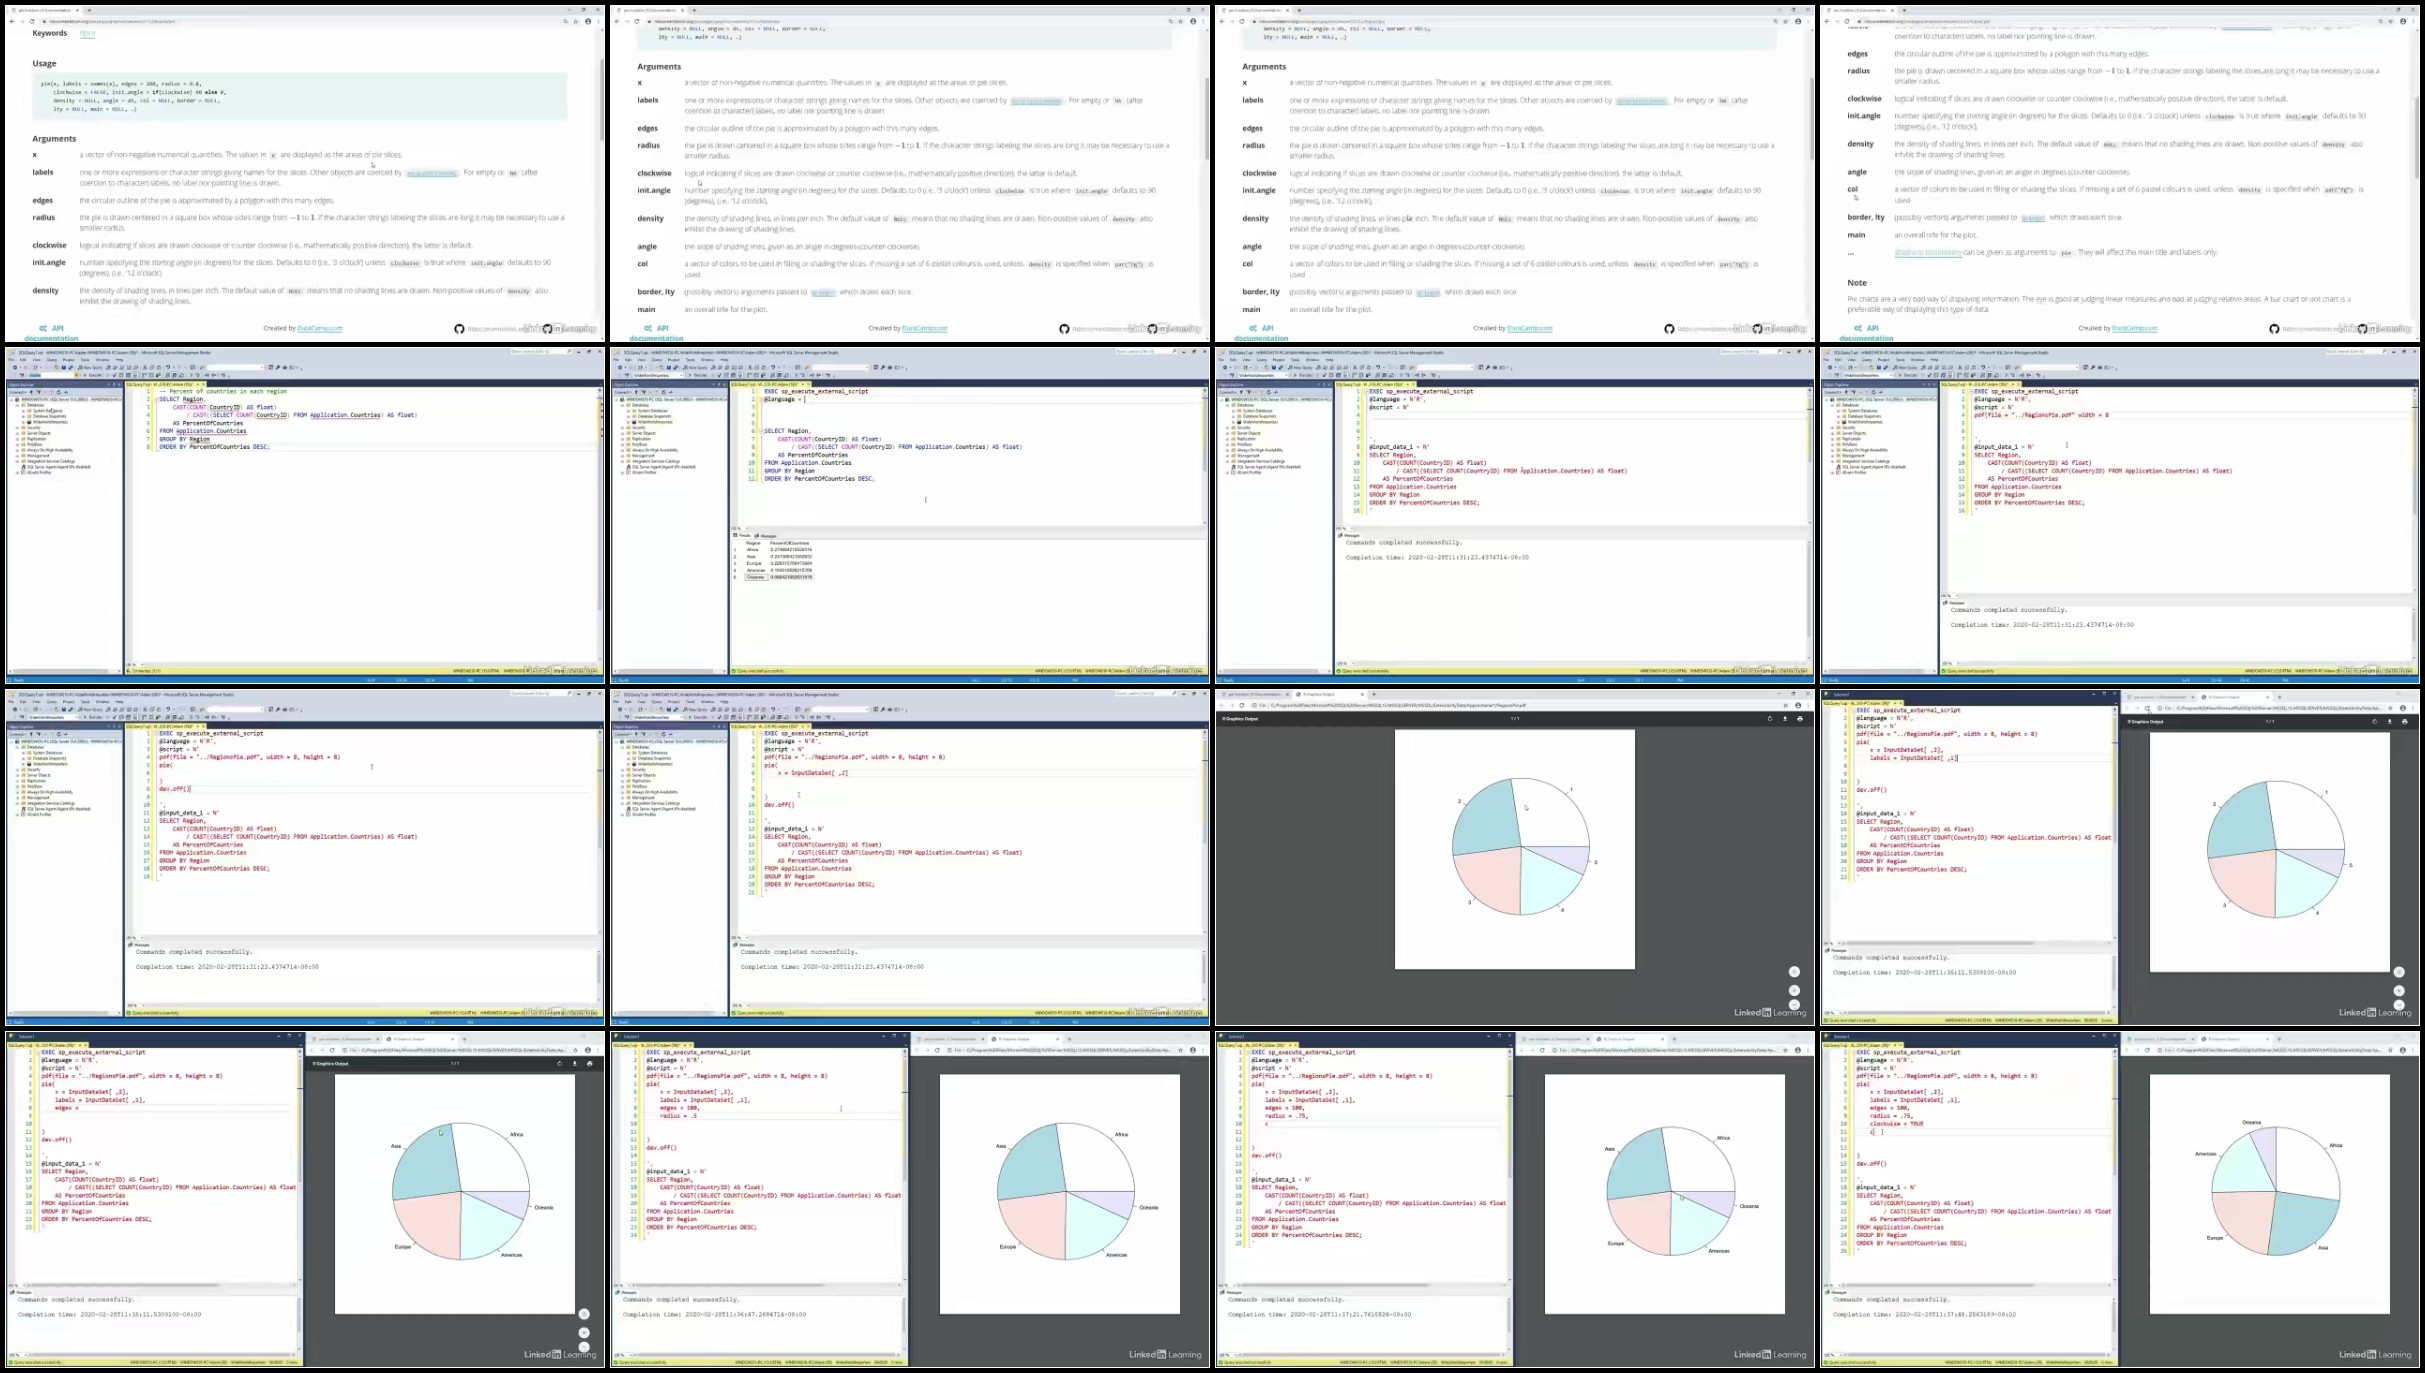Click PercentOfCountries column header in Results grid
Image resolution: width=2425 pixels, height=1373 pixels.
790,543
